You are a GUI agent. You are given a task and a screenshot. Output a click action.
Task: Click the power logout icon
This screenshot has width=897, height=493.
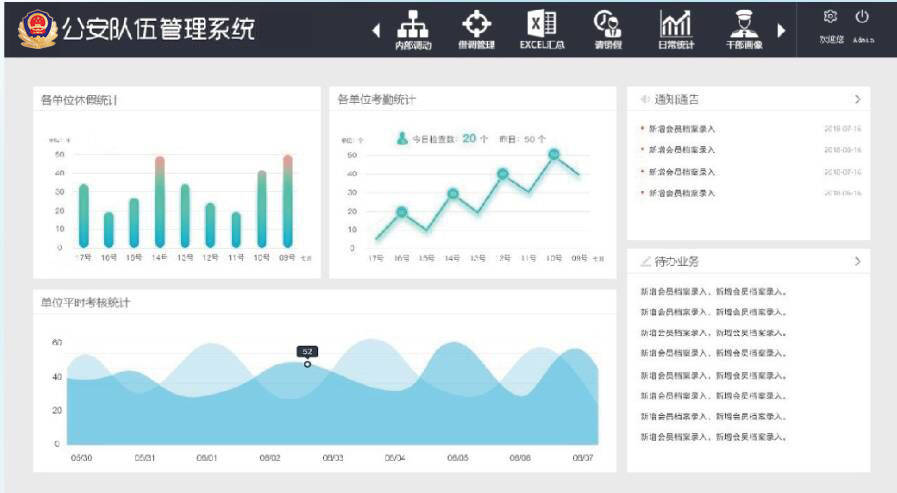[862, 17]
